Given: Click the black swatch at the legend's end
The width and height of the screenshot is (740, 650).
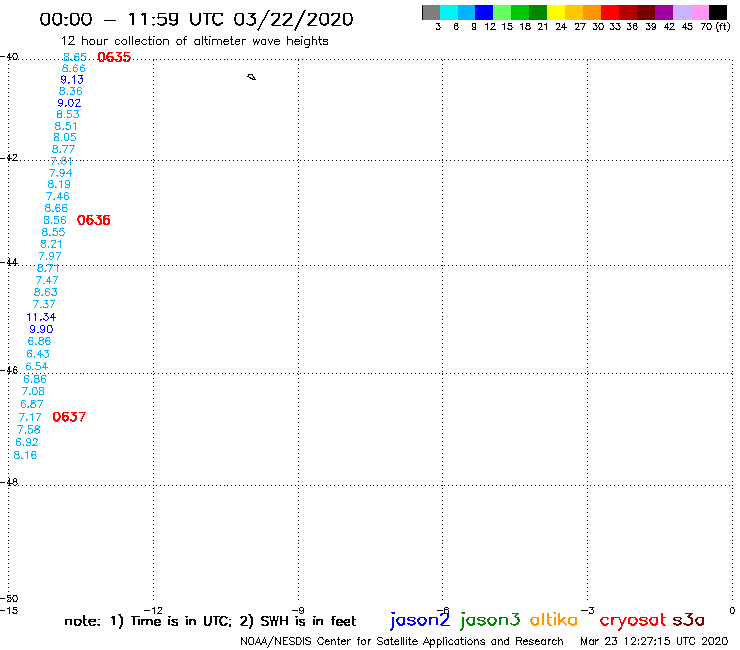Looking at the screenshot, I should 718,12.
